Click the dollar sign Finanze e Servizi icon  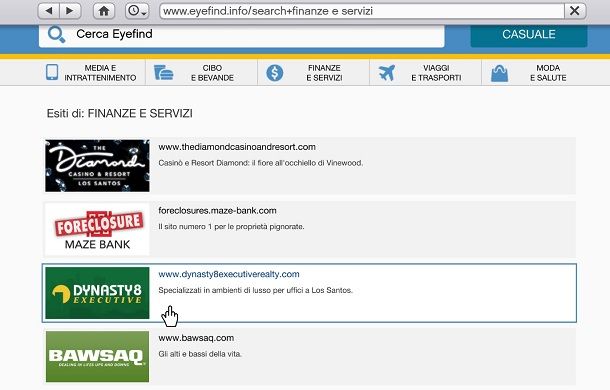tap(275, 73)
